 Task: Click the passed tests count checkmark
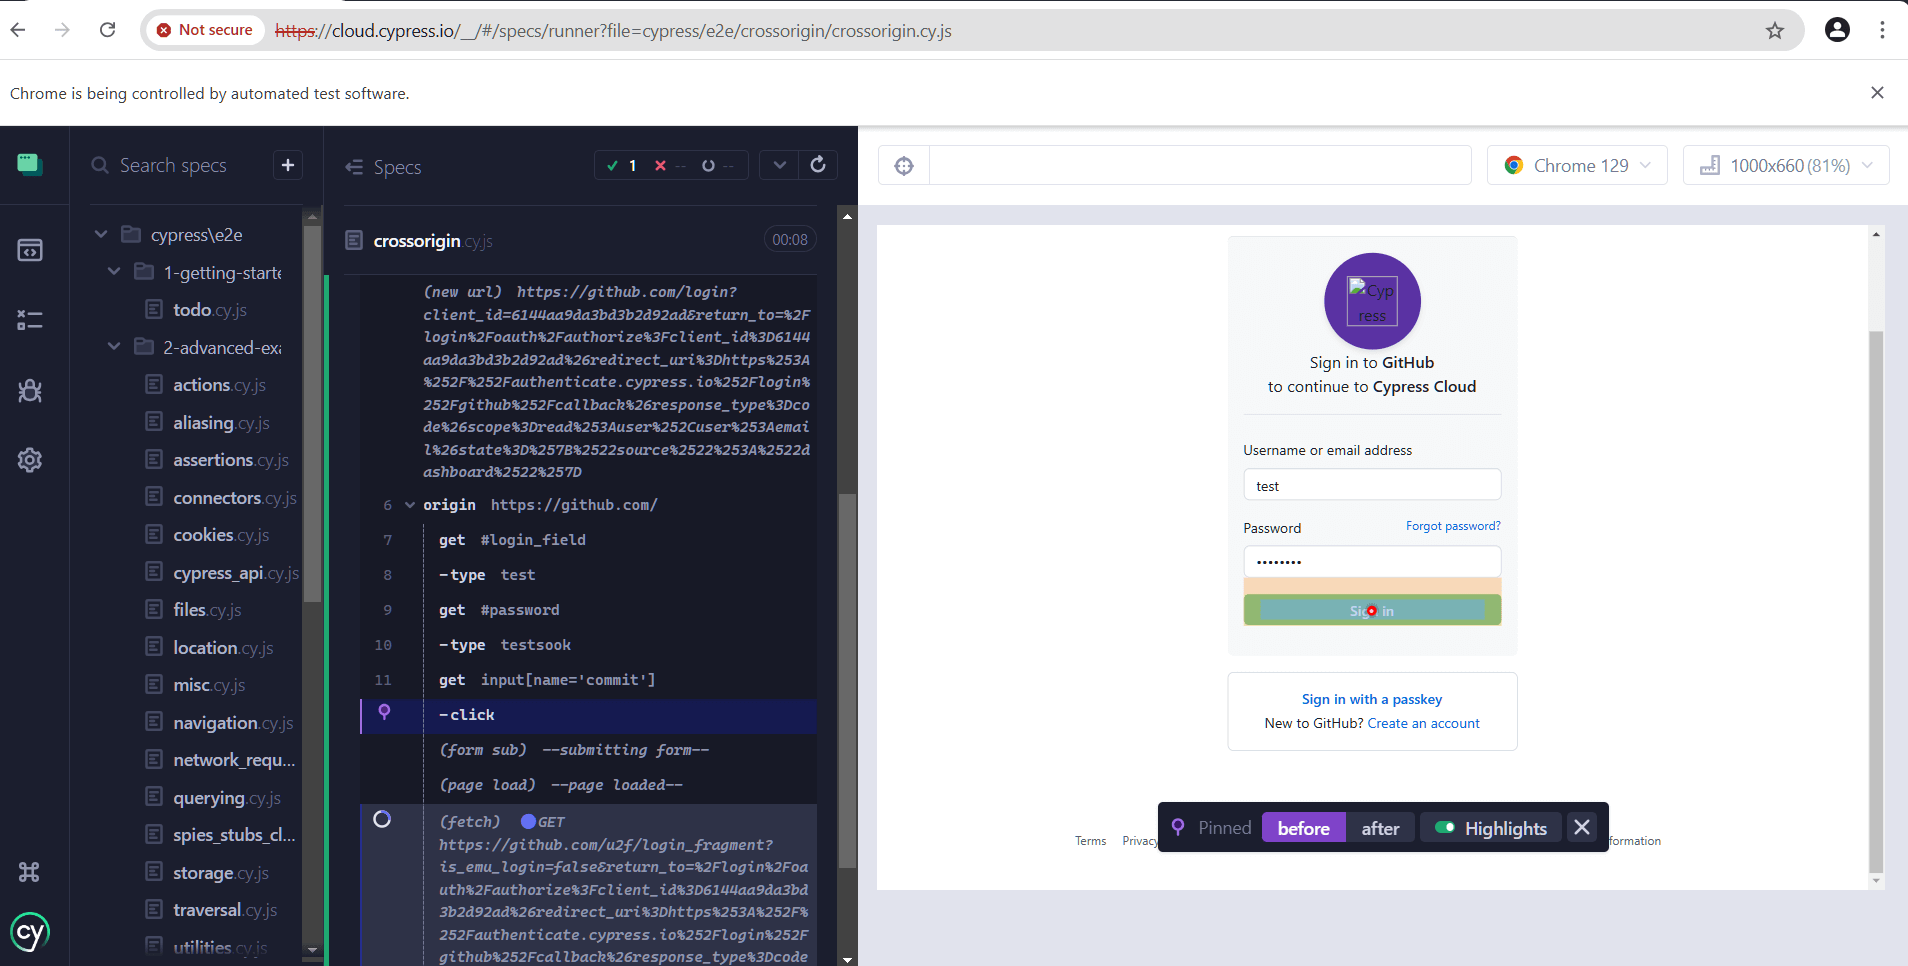(622, 165)
